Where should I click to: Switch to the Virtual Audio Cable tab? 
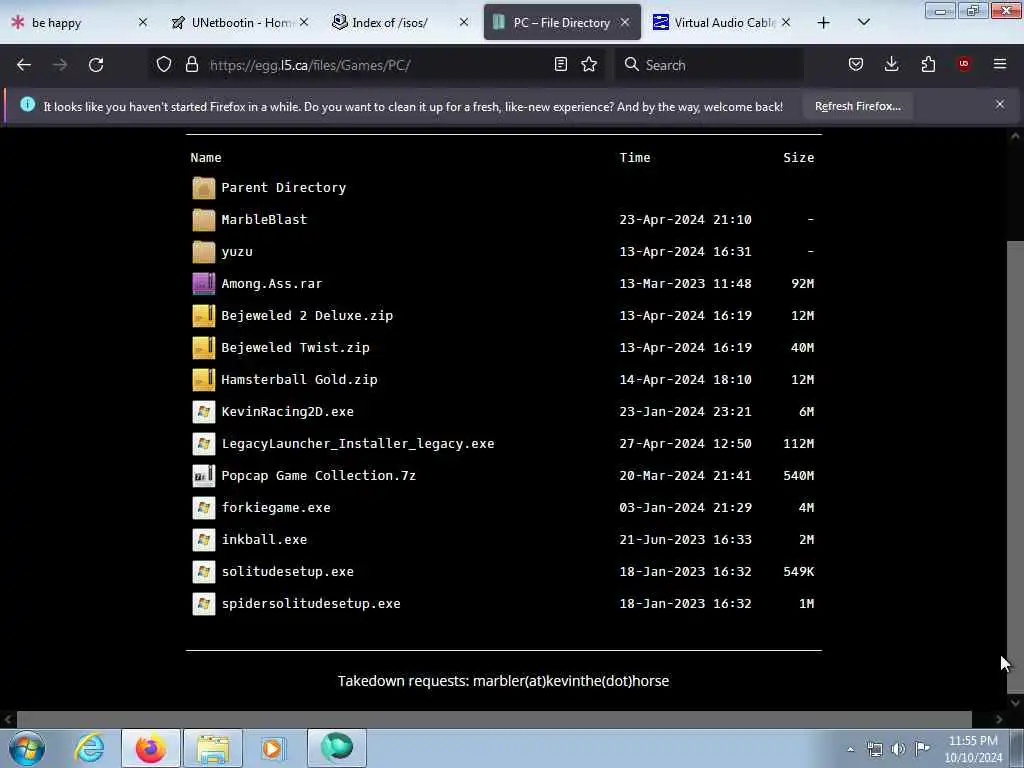[722, 23]
